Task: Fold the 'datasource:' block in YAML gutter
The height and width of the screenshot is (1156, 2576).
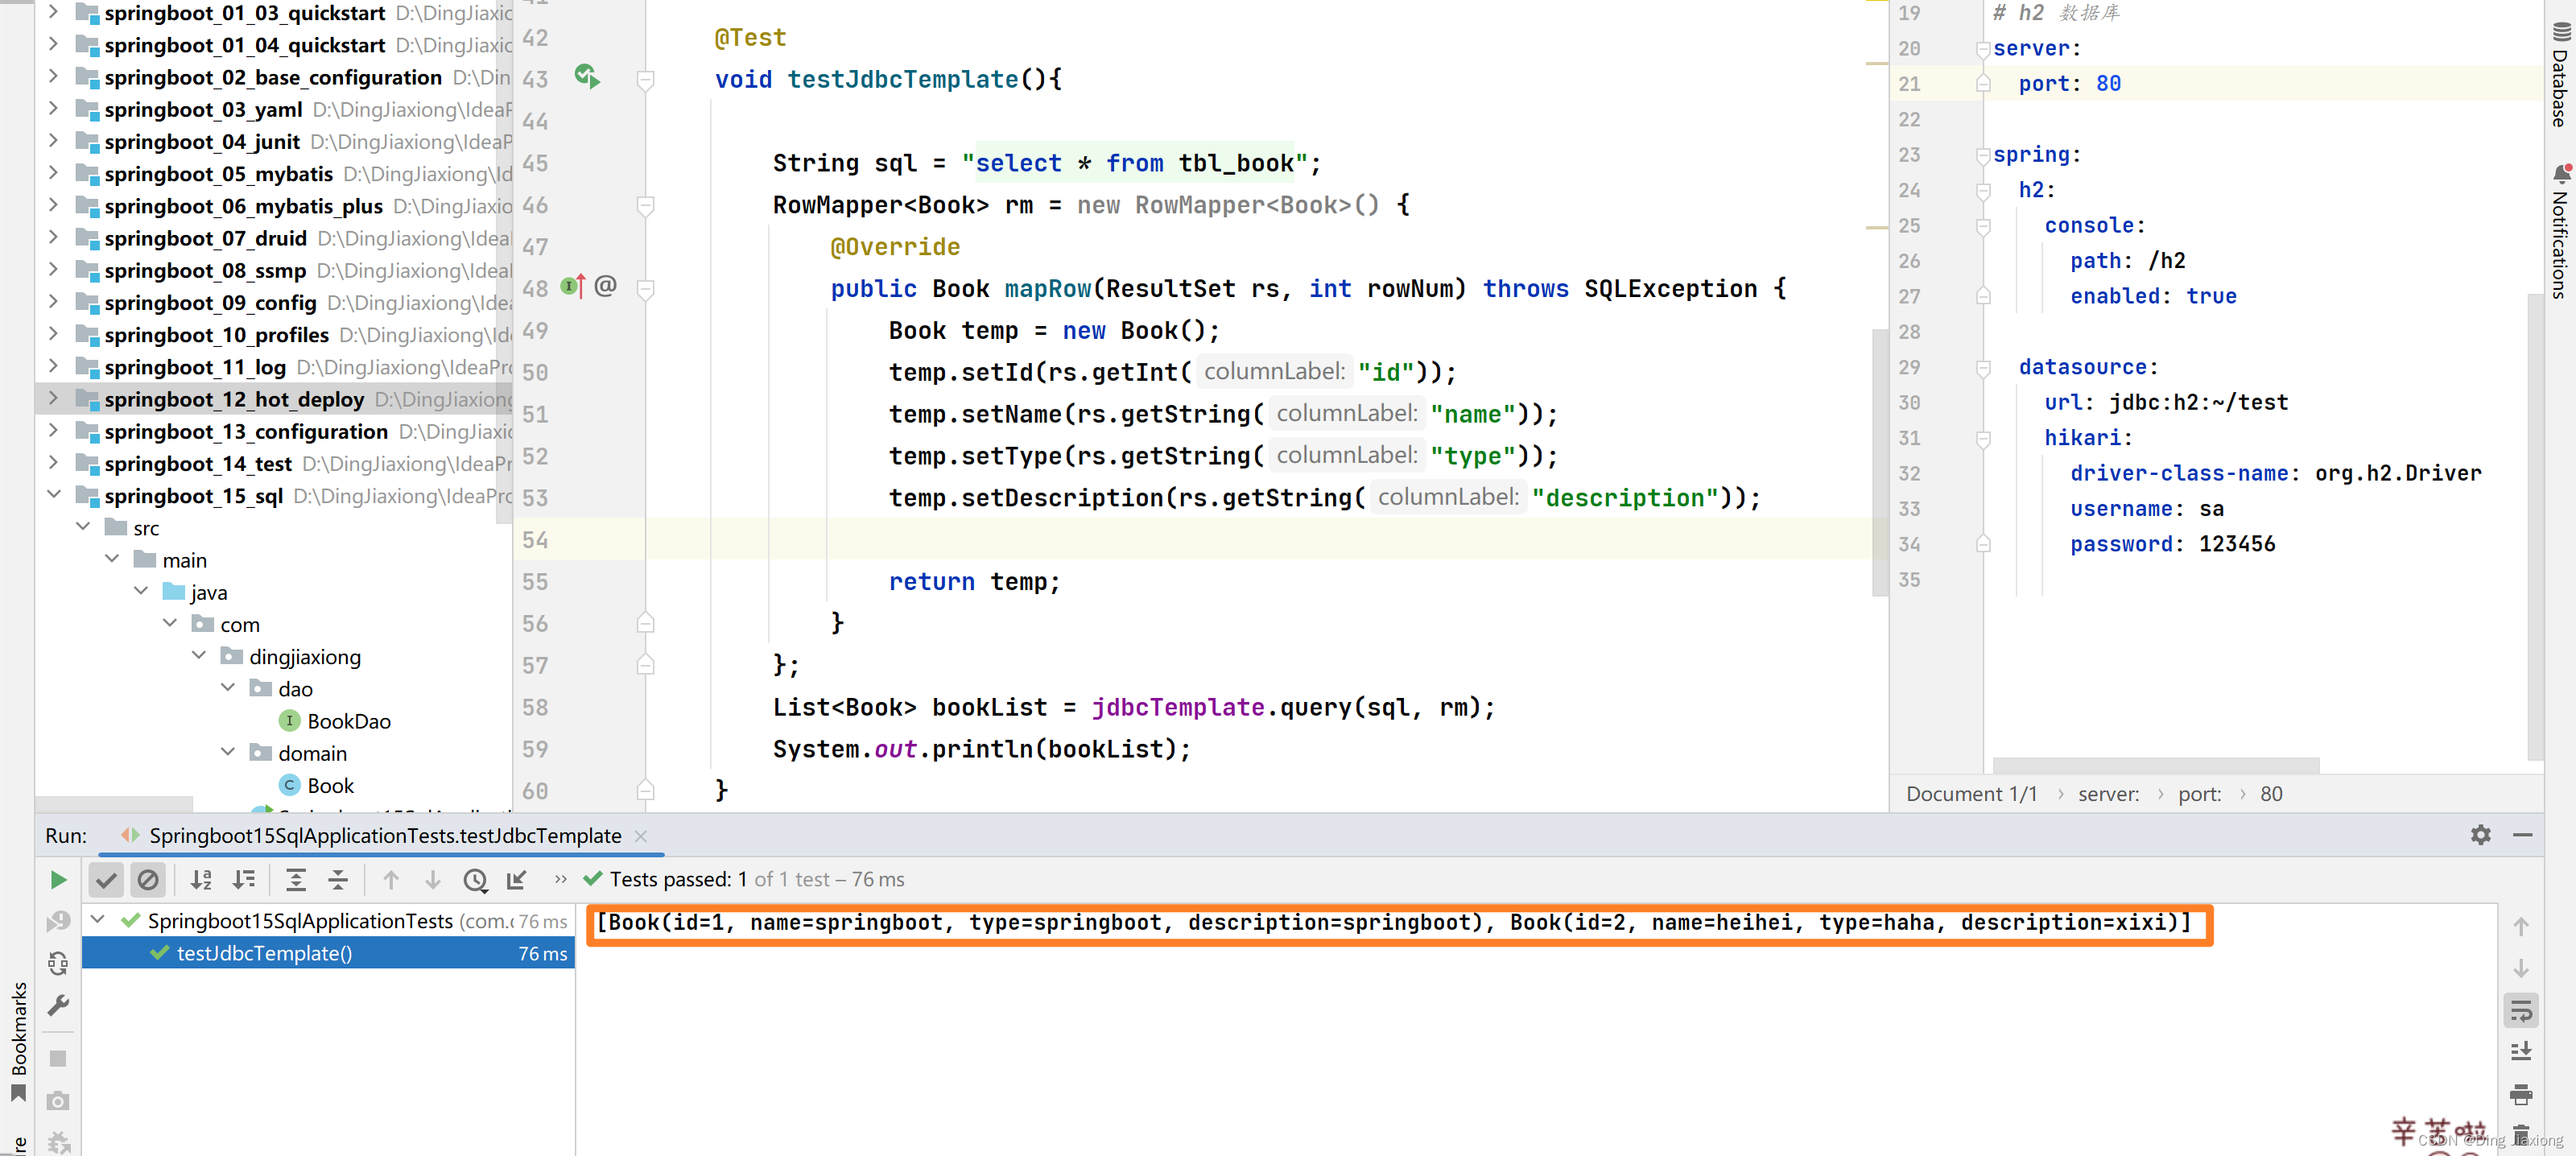Action: pos(1982,368)
